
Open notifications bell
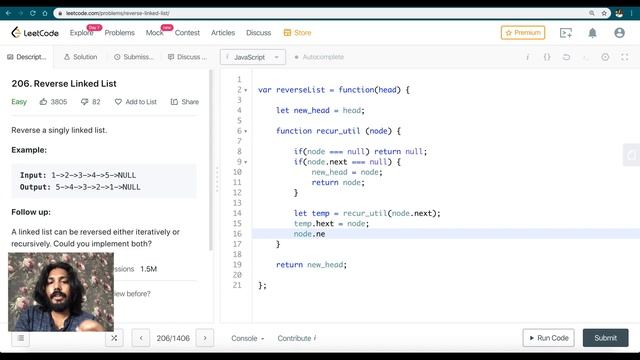click(592, 33)
